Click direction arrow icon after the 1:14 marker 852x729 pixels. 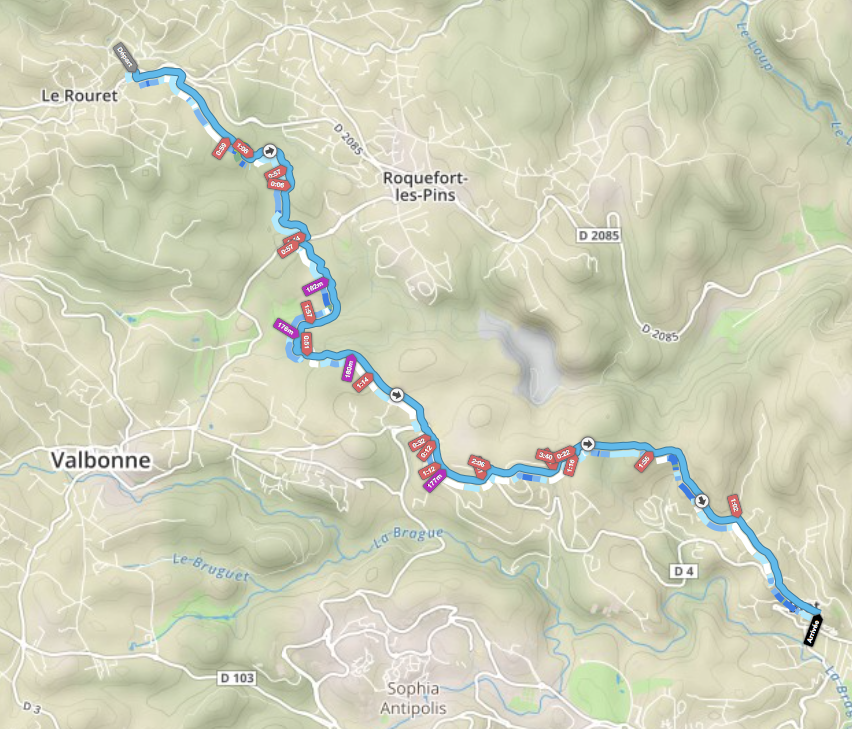coord(397,394)
